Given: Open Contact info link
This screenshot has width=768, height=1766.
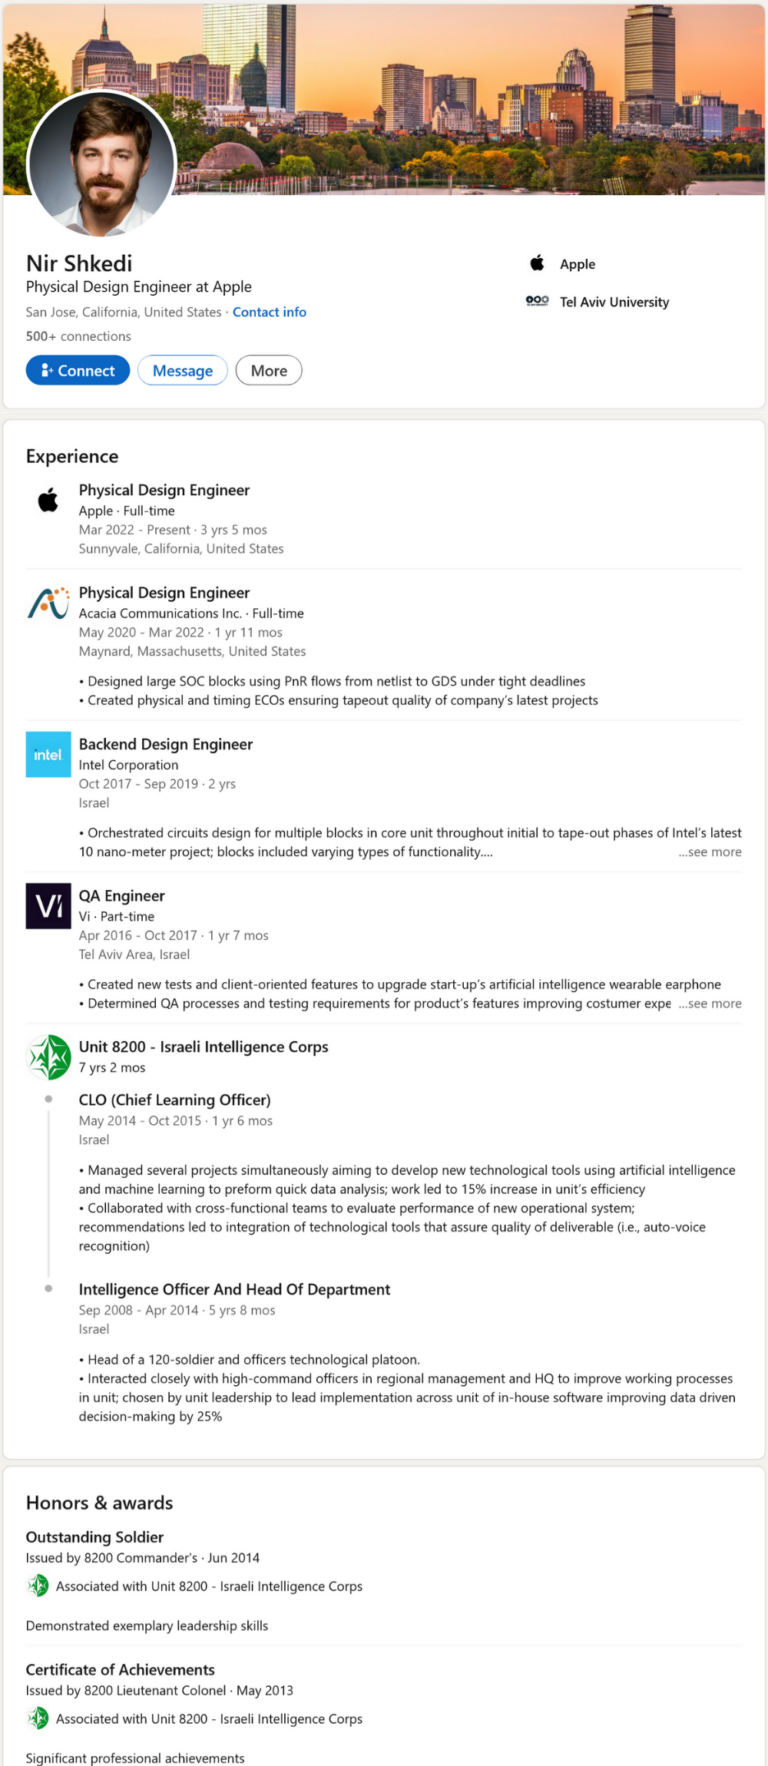Looking at the screenshot, I should tap(269, 311).
